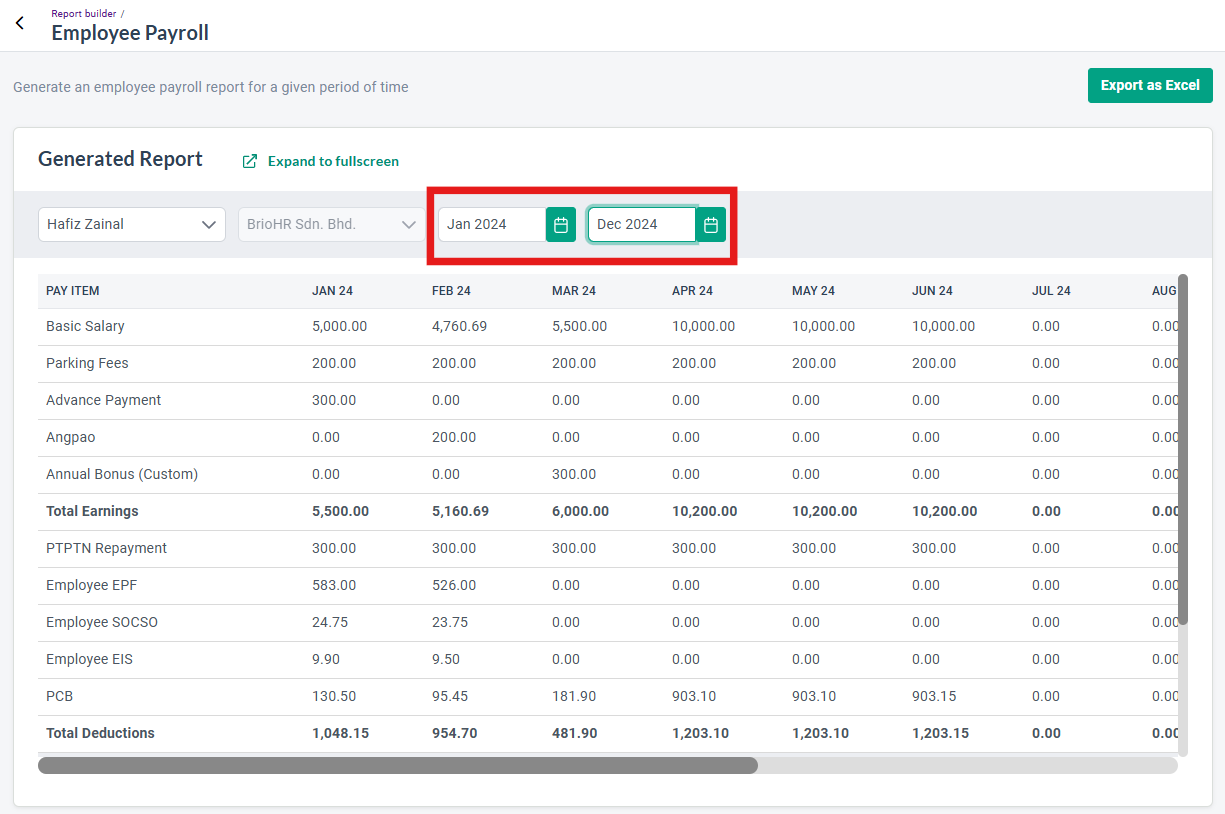
Task: Click the Total Earnings row label
Action: tap(90, 511)
